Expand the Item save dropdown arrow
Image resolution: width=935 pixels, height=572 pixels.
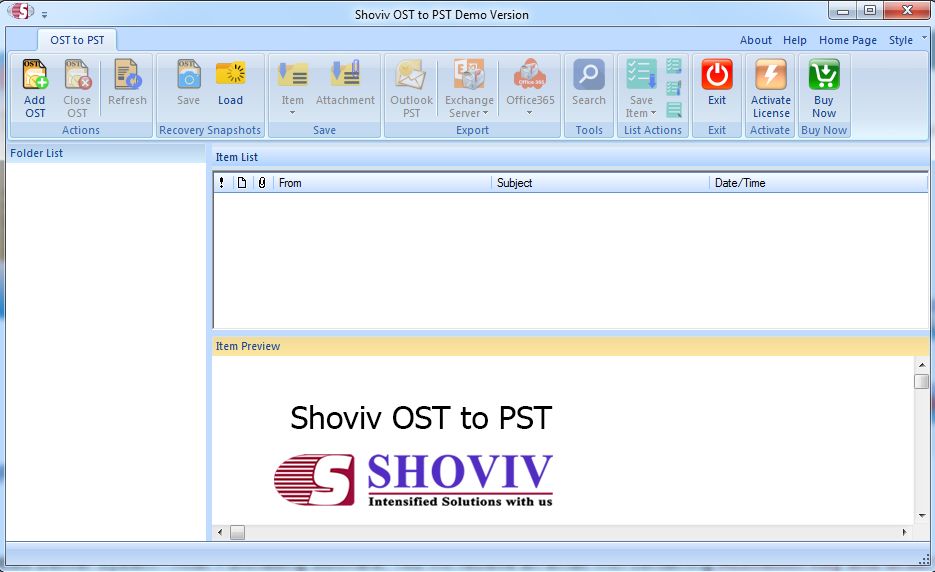[292, 112]
